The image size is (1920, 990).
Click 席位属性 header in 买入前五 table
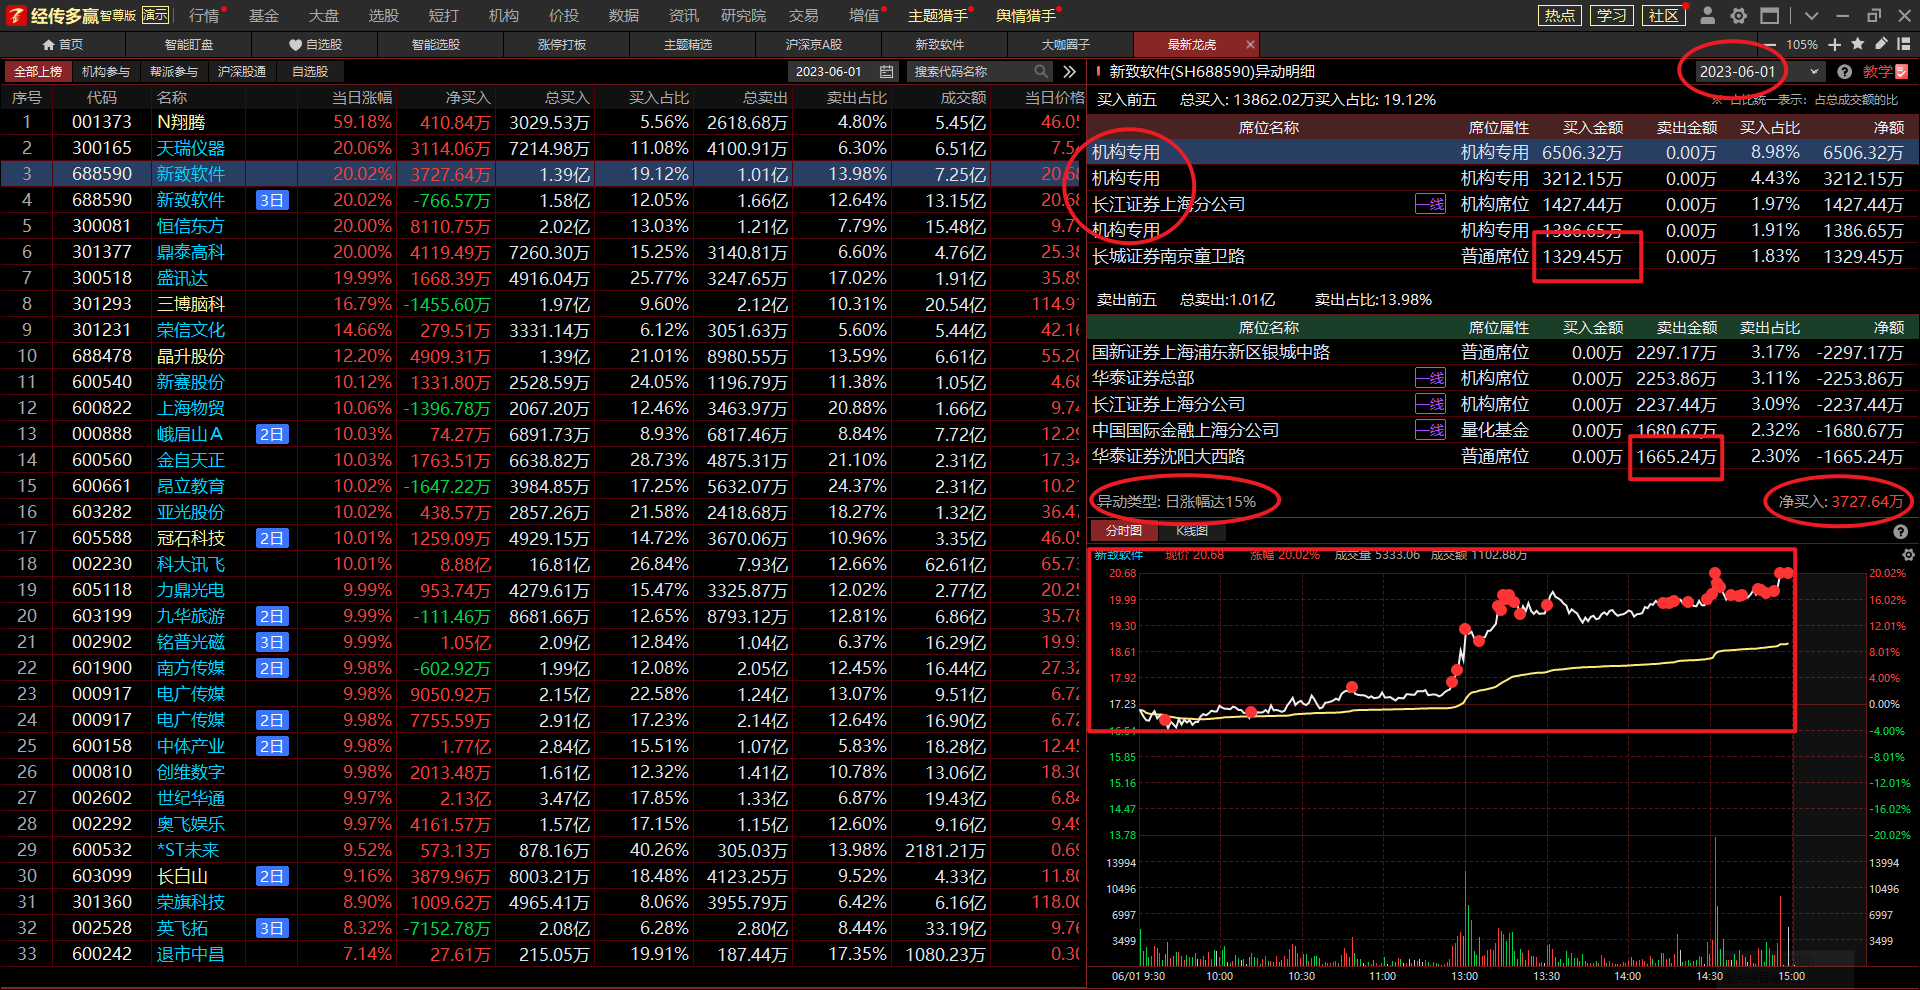[x=1498, y=128]
